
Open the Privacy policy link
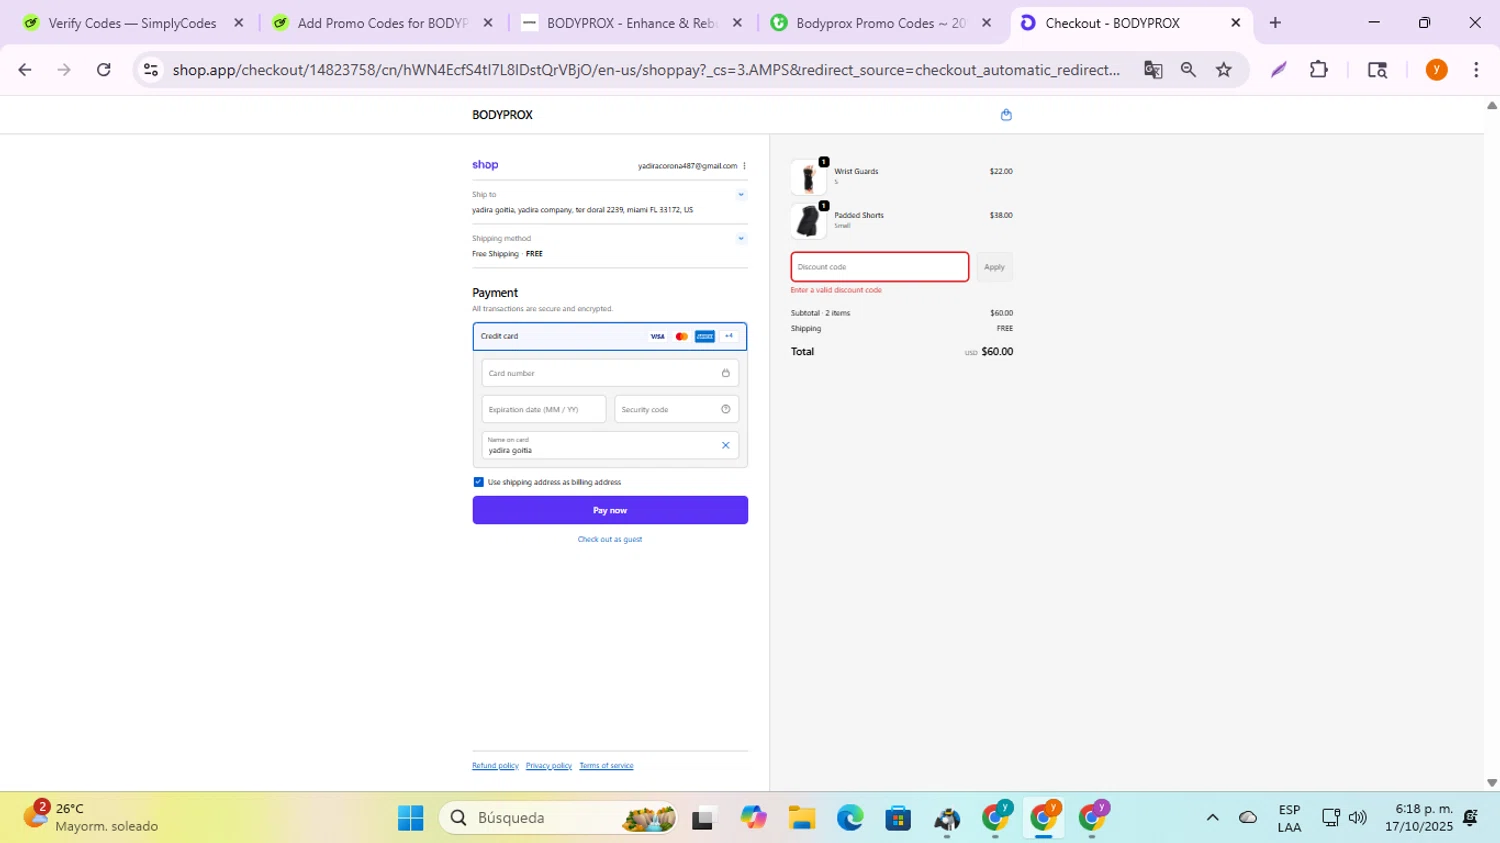click(549, 766)
